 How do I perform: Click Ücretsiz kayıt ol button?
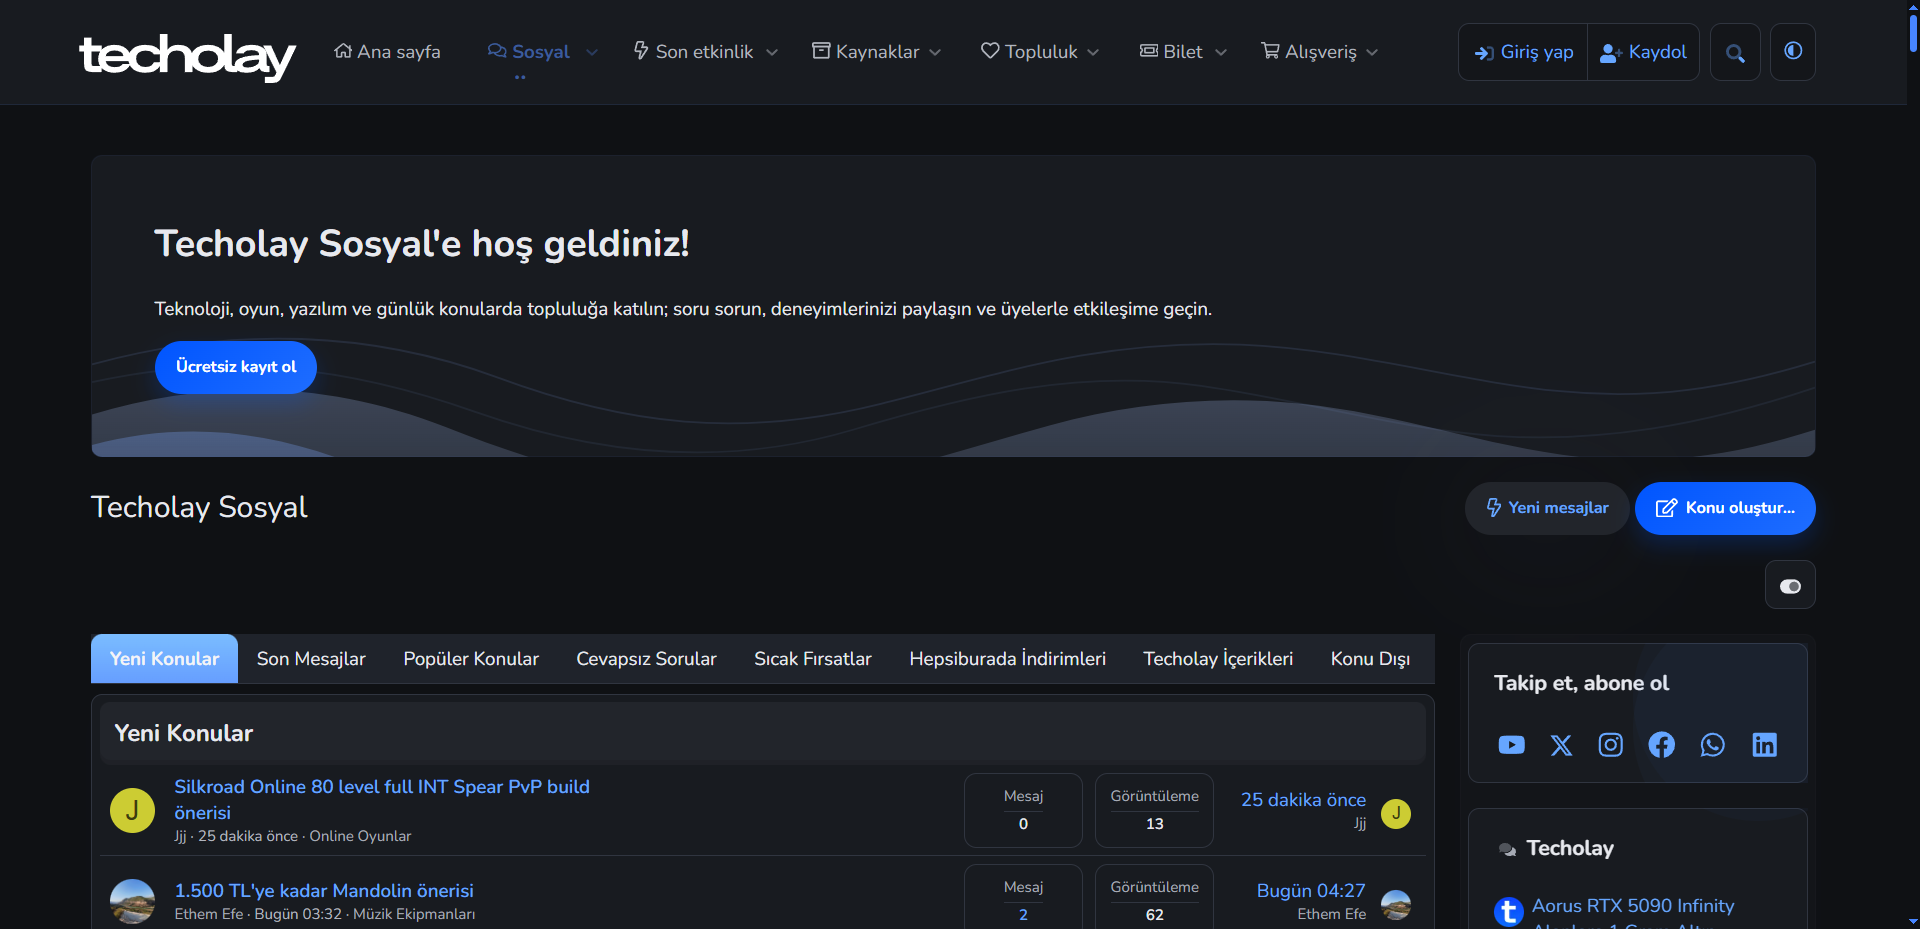(236, 367)
